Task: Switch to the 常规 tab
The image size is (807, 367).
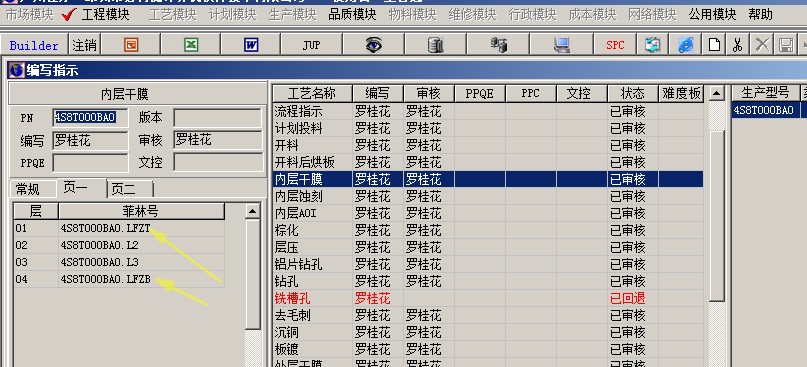Action: [x=27, y=189]
